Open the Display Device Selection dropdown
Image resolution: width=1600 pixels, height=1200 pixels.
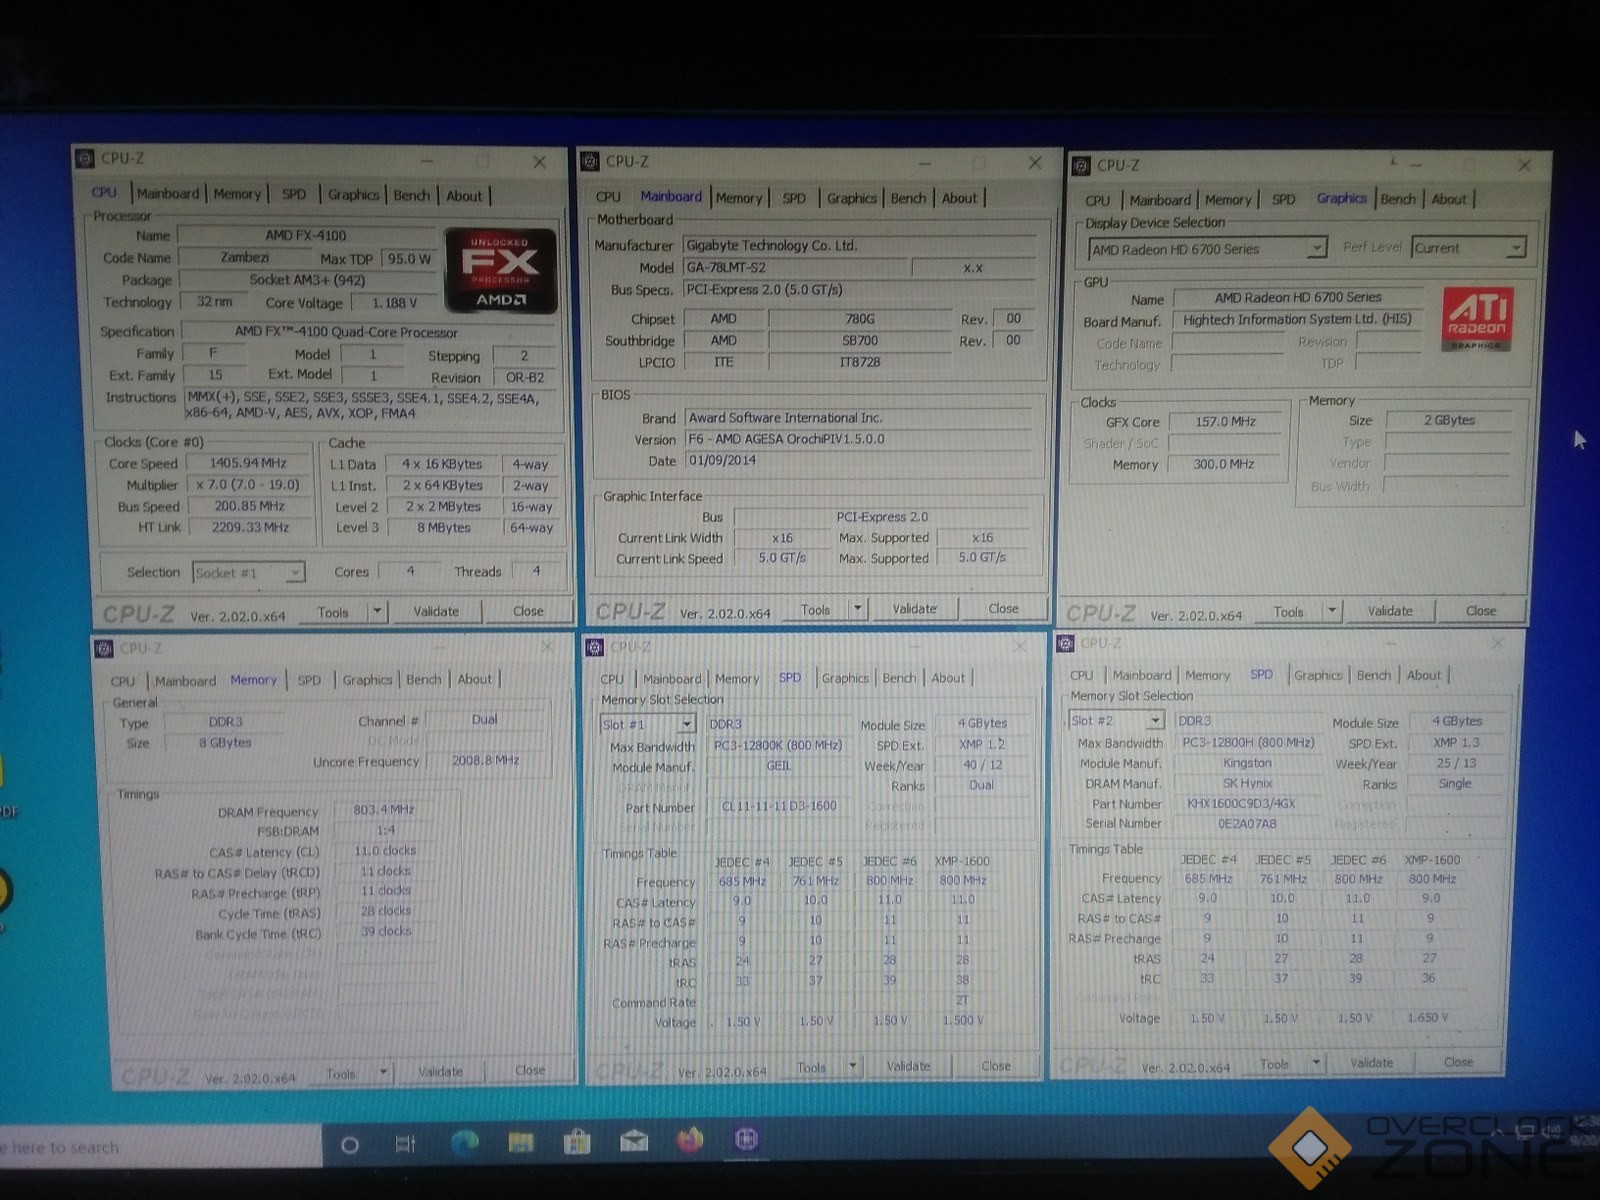[x=1317, y=248]
